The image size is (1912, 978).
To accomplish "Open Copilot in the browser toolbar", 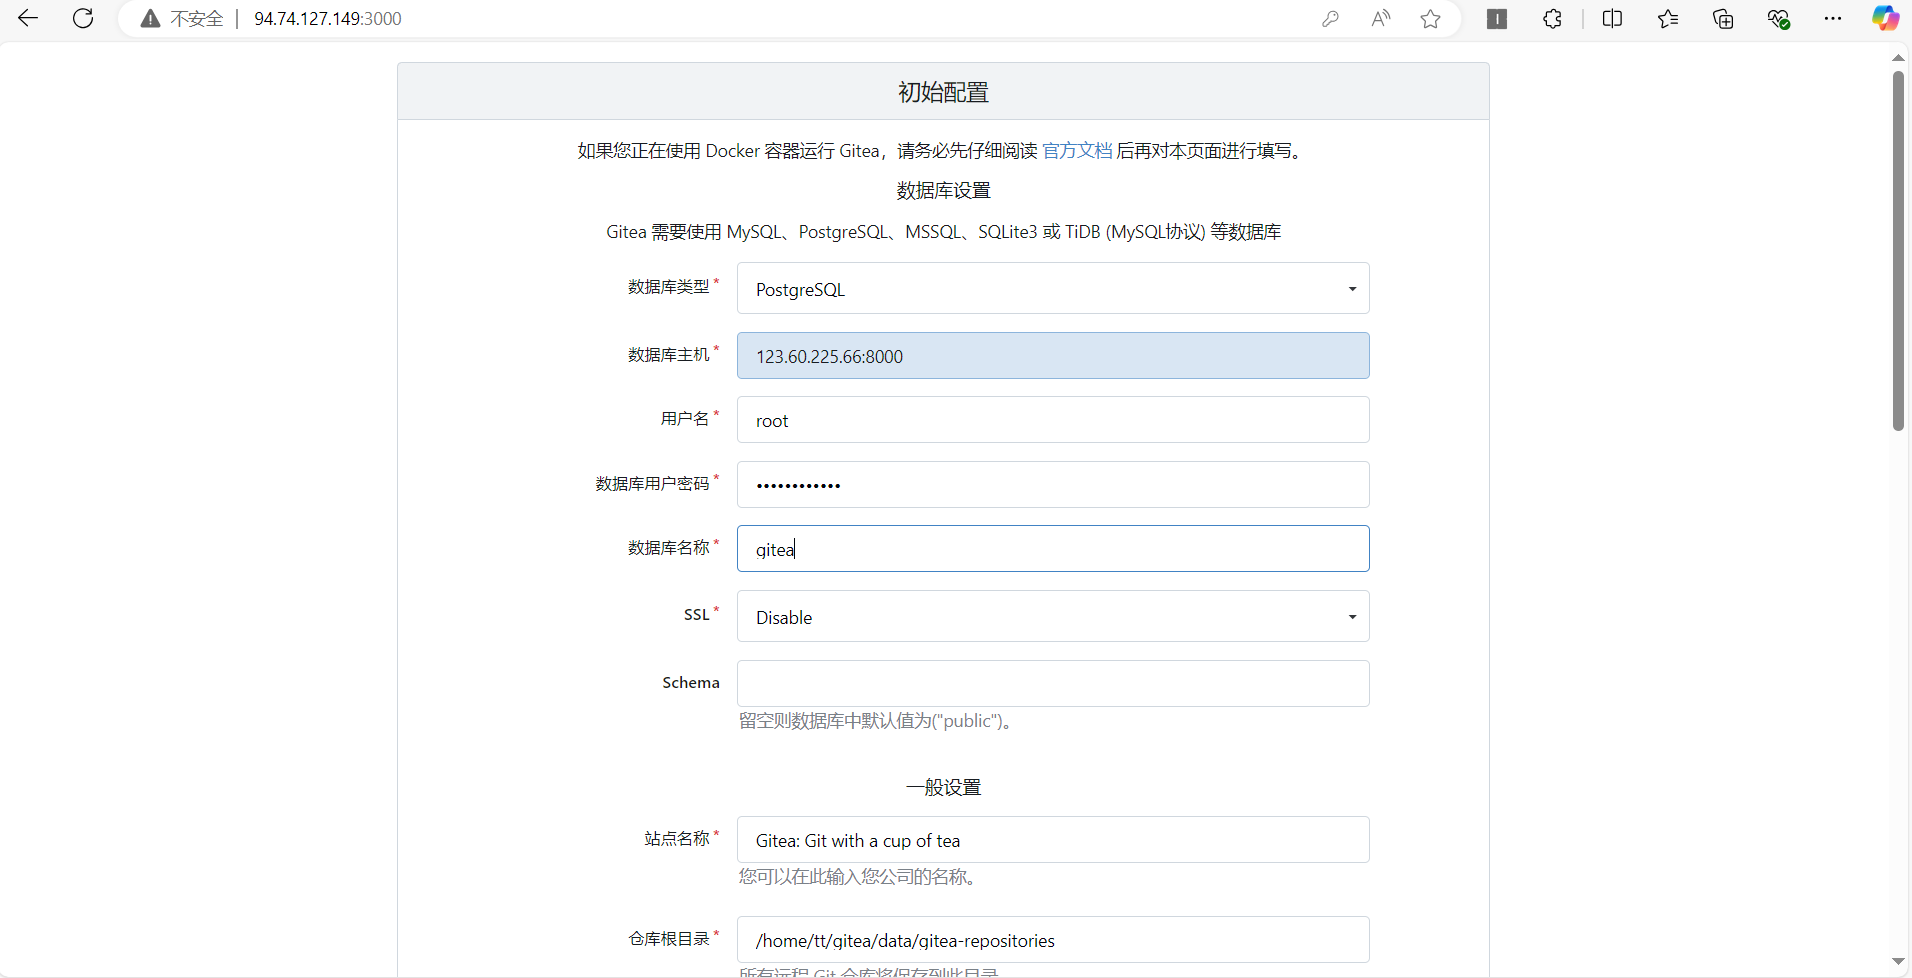I will [1886, 18].
